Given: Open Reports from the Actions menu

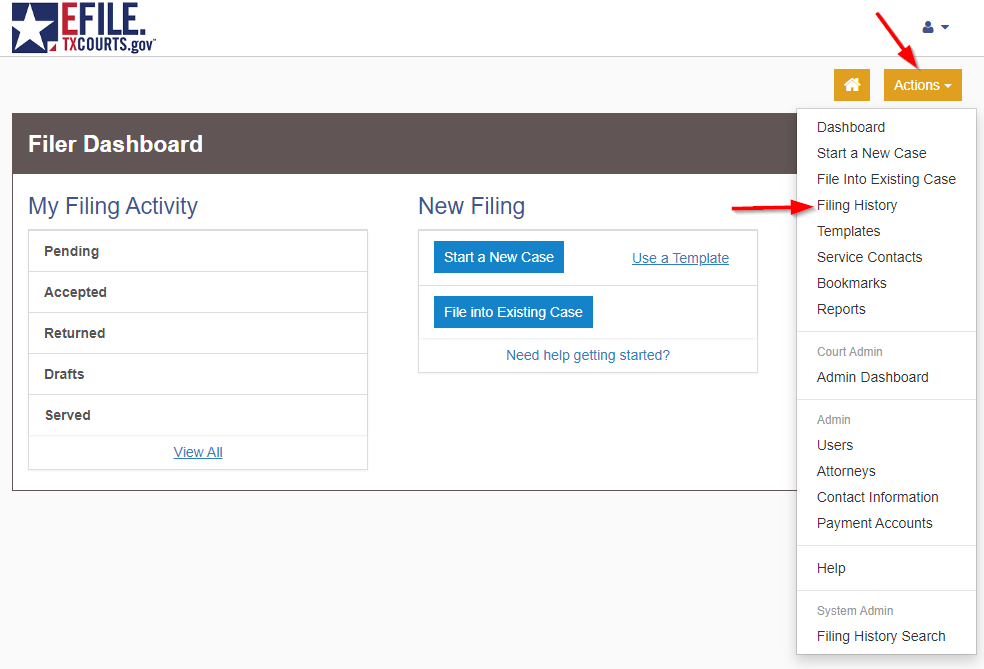Looking at the screenshot, I should pyautogui.click(x=841, y=309).
